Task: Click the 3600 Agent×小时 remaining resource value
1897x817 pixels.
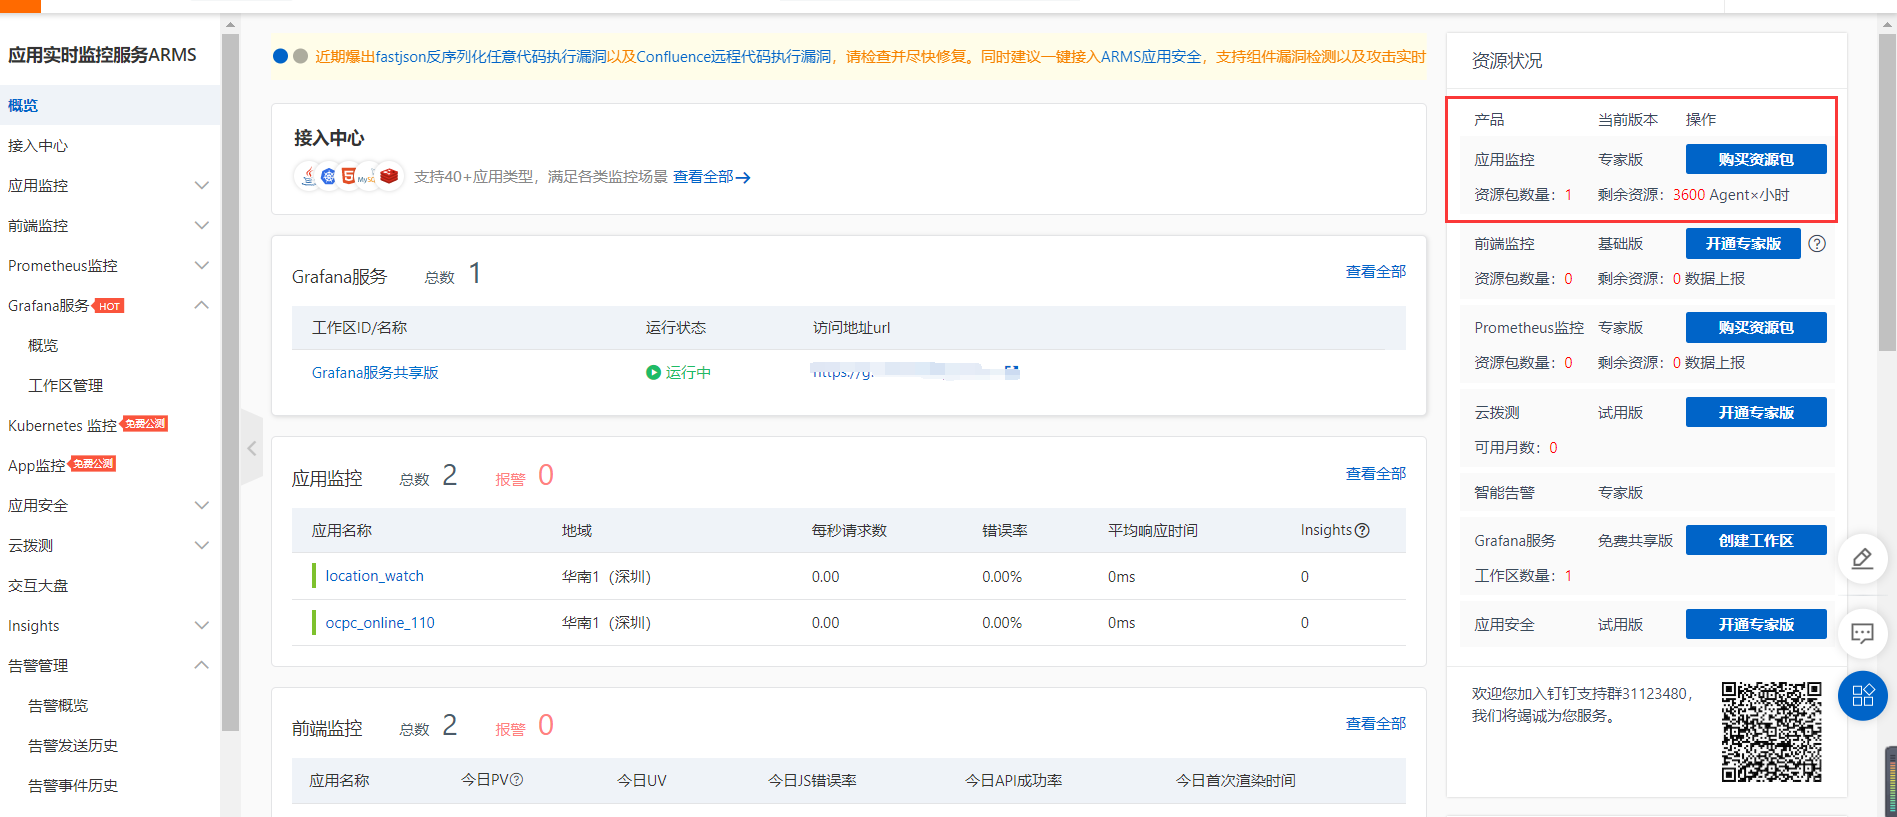Action: tap(1731, 195)
